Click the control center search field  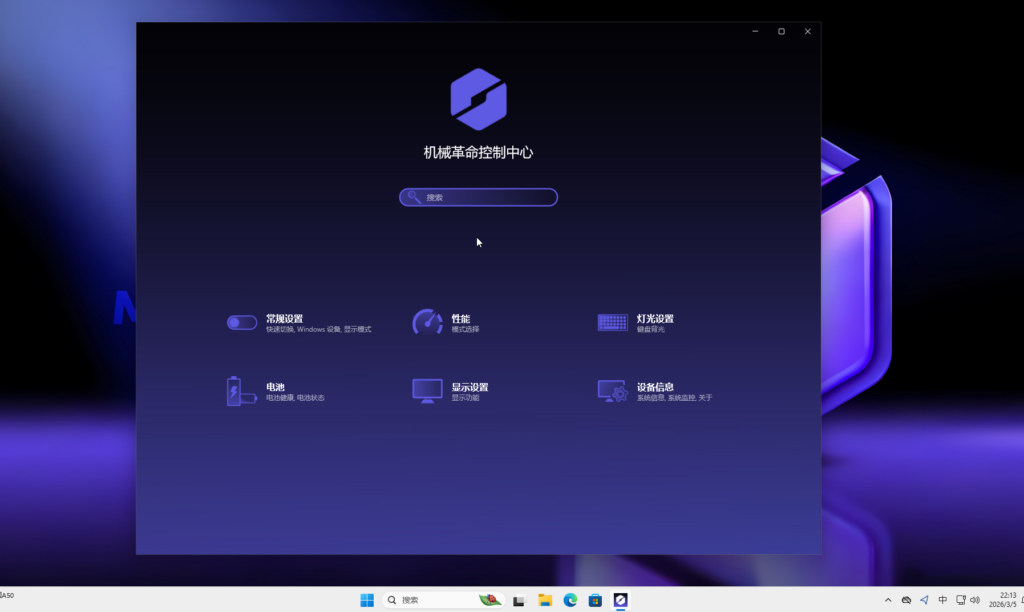point(478,197)
